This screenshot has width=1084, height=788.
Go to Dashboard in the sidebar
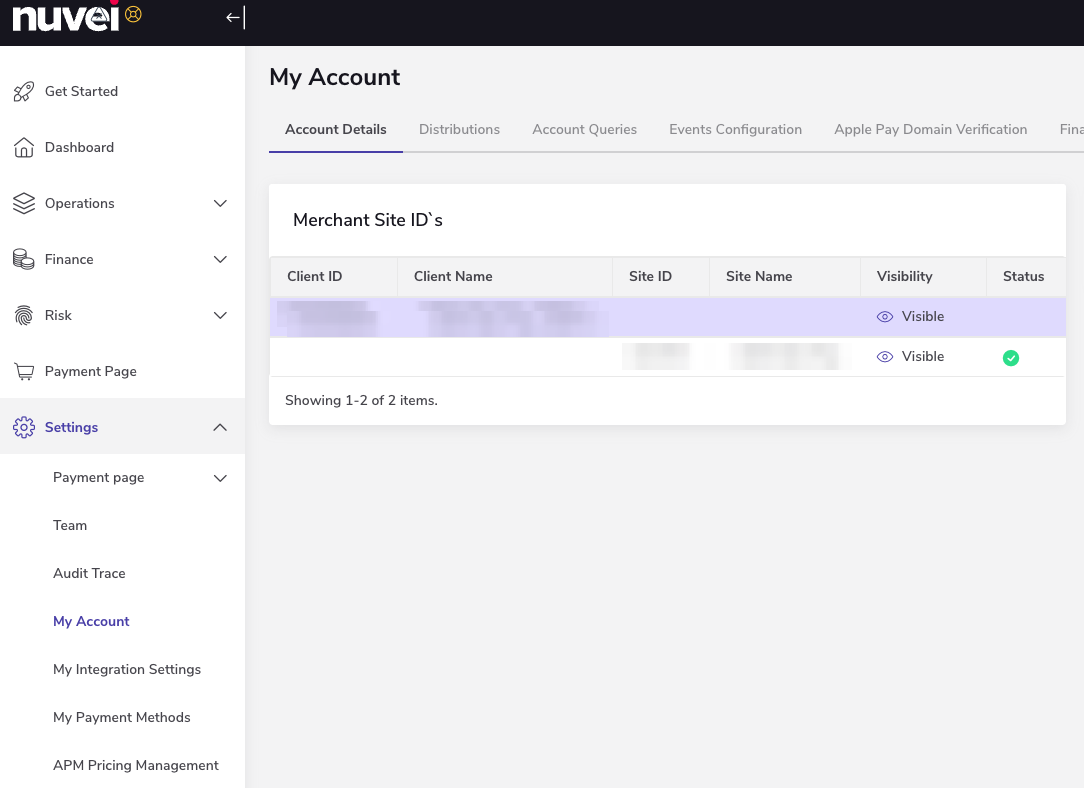pyautogui.click(x=122, y=147)
